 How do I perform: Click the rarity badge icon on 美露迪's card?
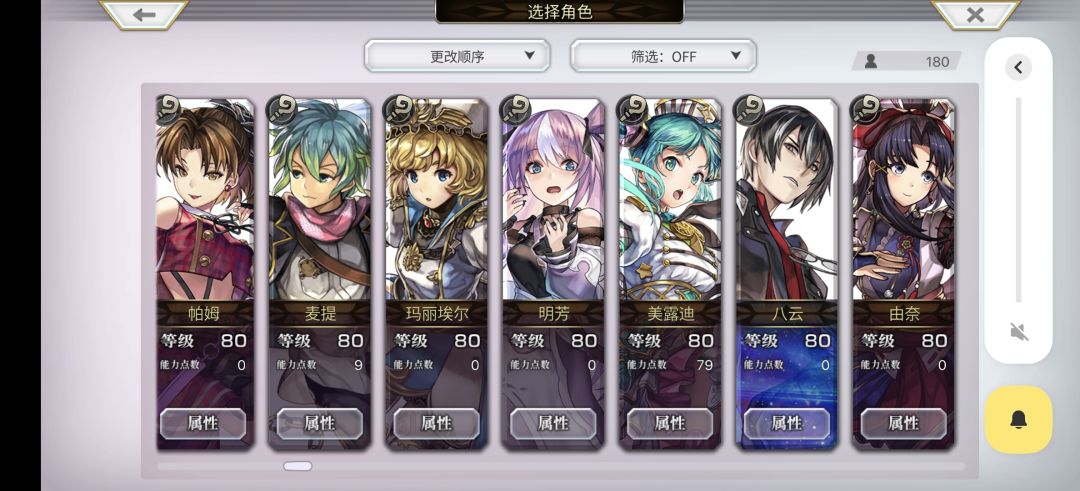click(x=632, y=109)
